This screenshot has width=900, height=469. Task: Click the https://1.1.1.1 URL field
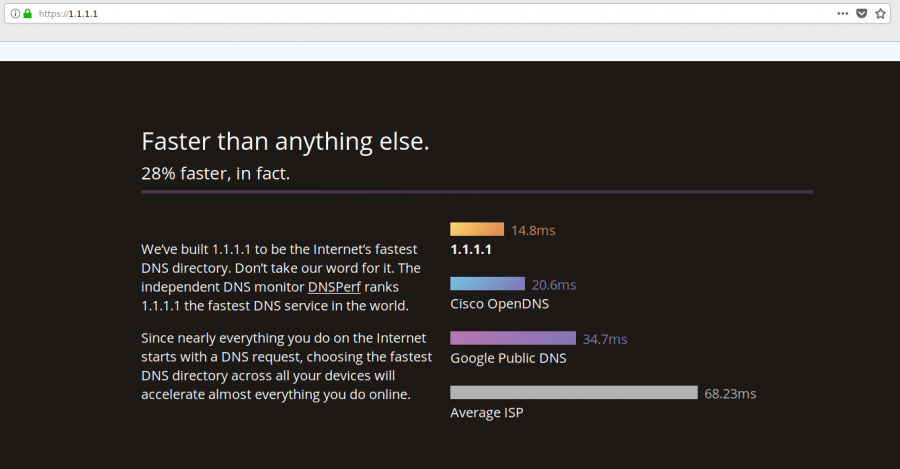click(436, 14)
